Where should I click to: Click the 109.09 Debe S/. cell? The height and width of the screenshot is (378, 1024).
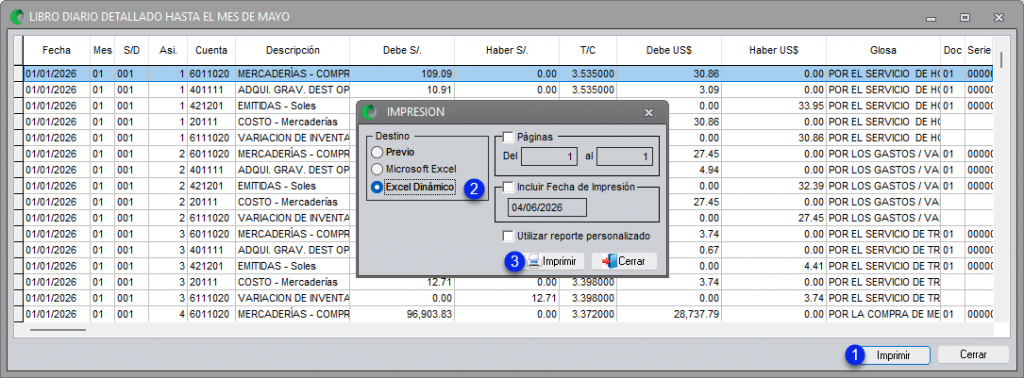coord(402,74)
